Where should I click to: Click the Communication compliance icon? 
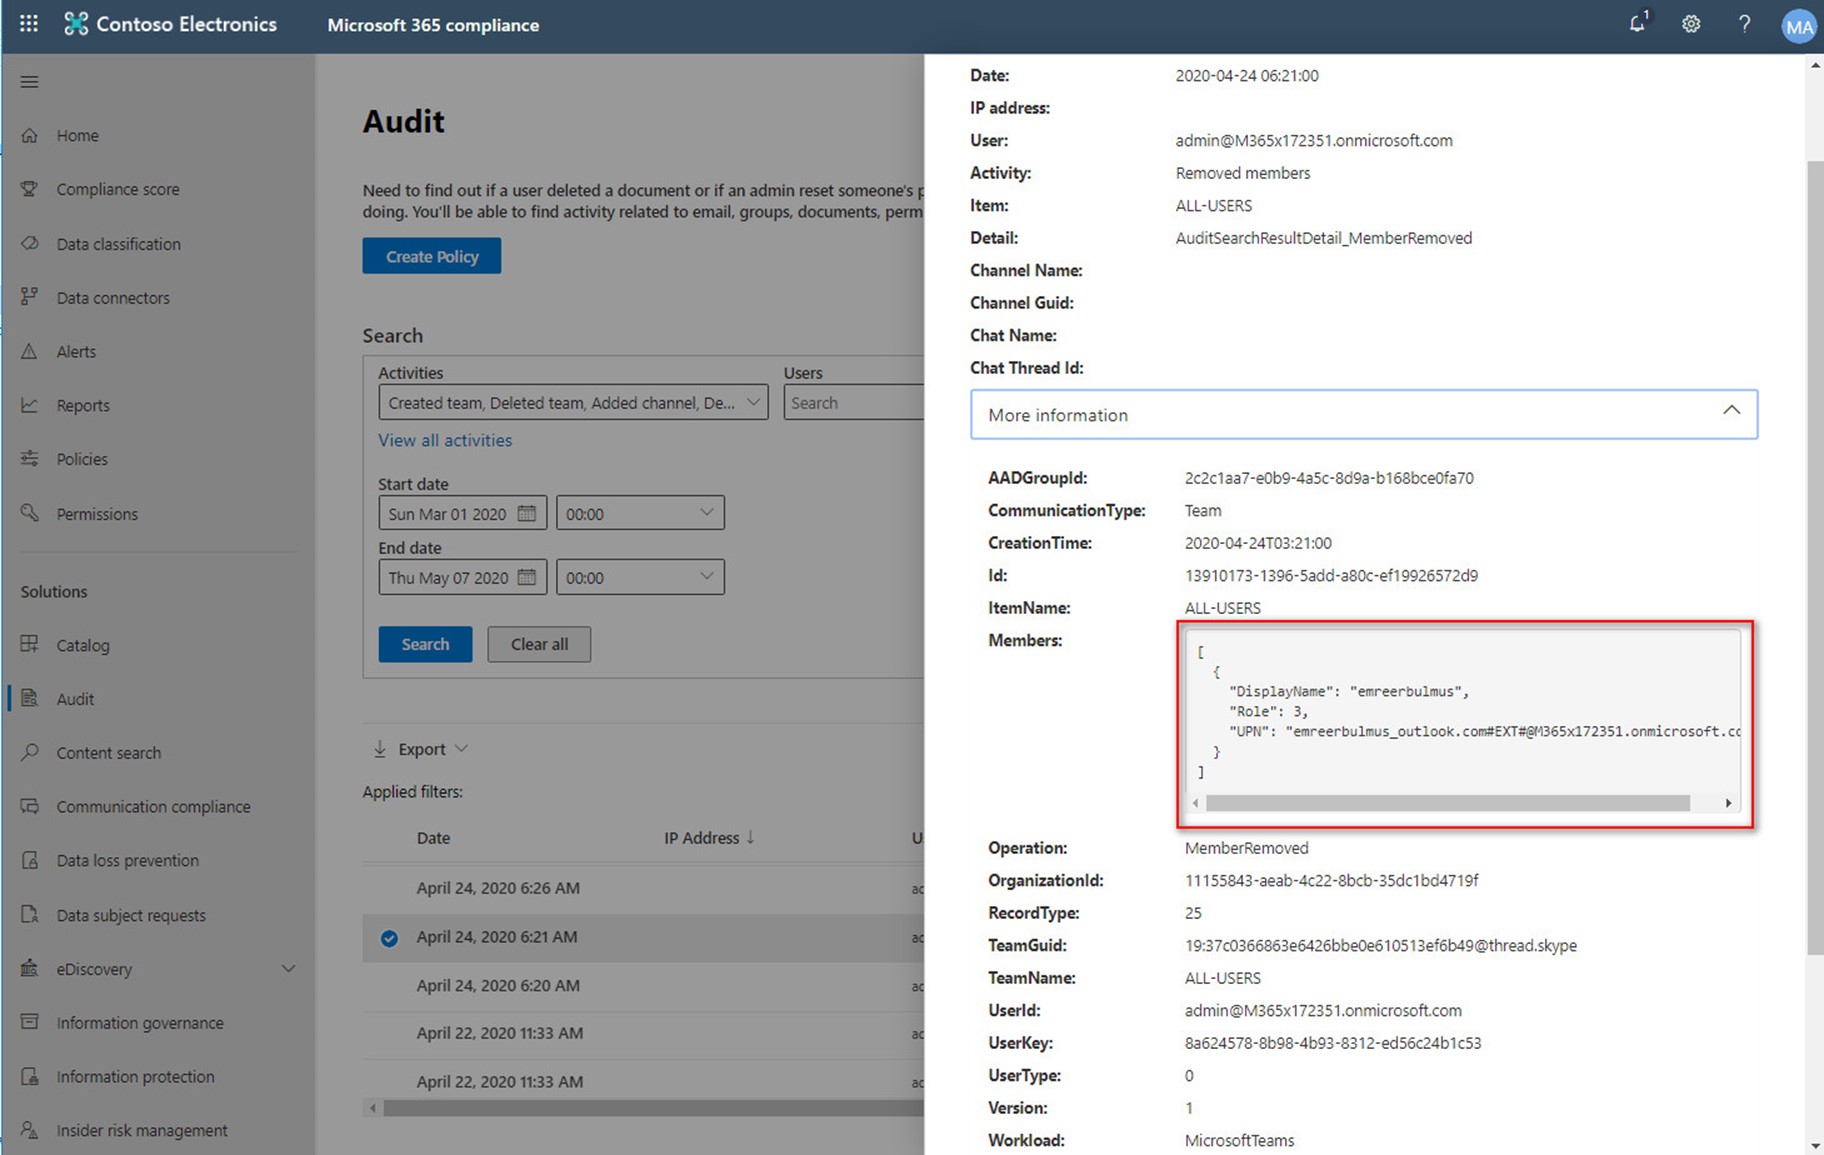point(29,806)
